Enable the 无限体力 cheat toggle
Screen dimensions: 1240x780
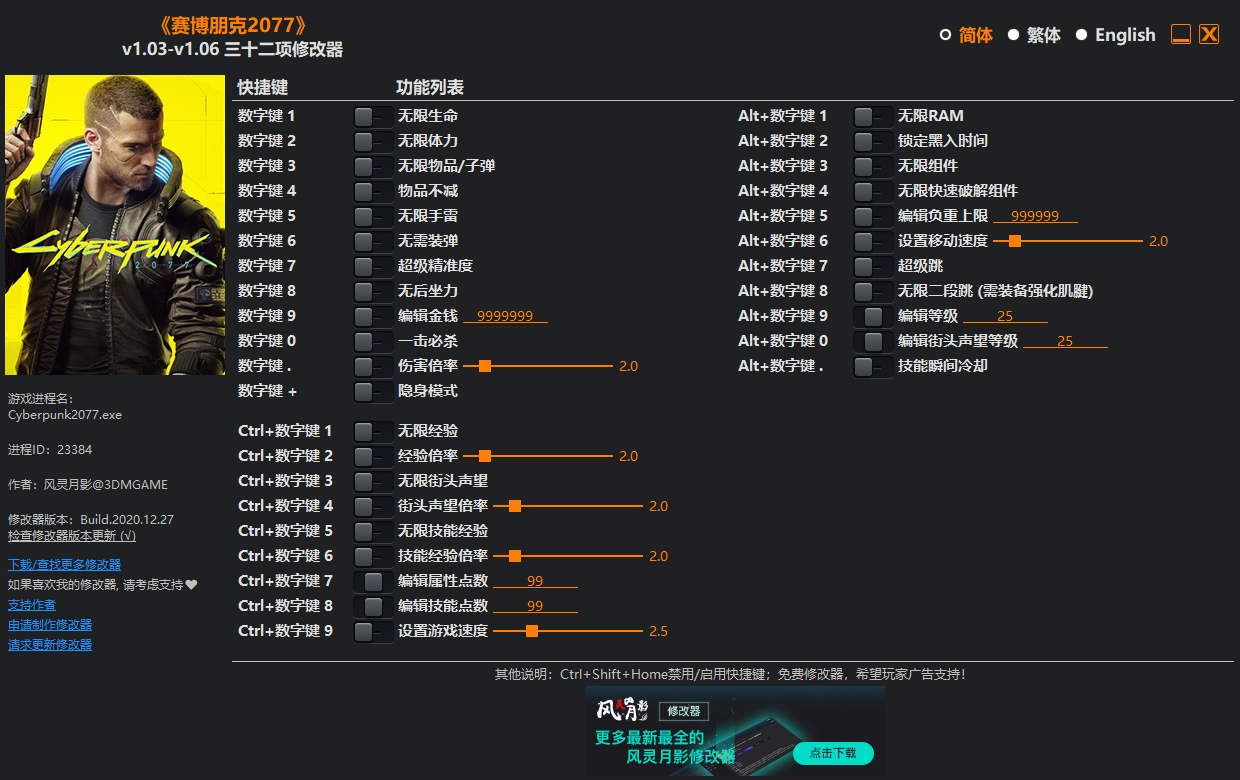tap(373, 140)
